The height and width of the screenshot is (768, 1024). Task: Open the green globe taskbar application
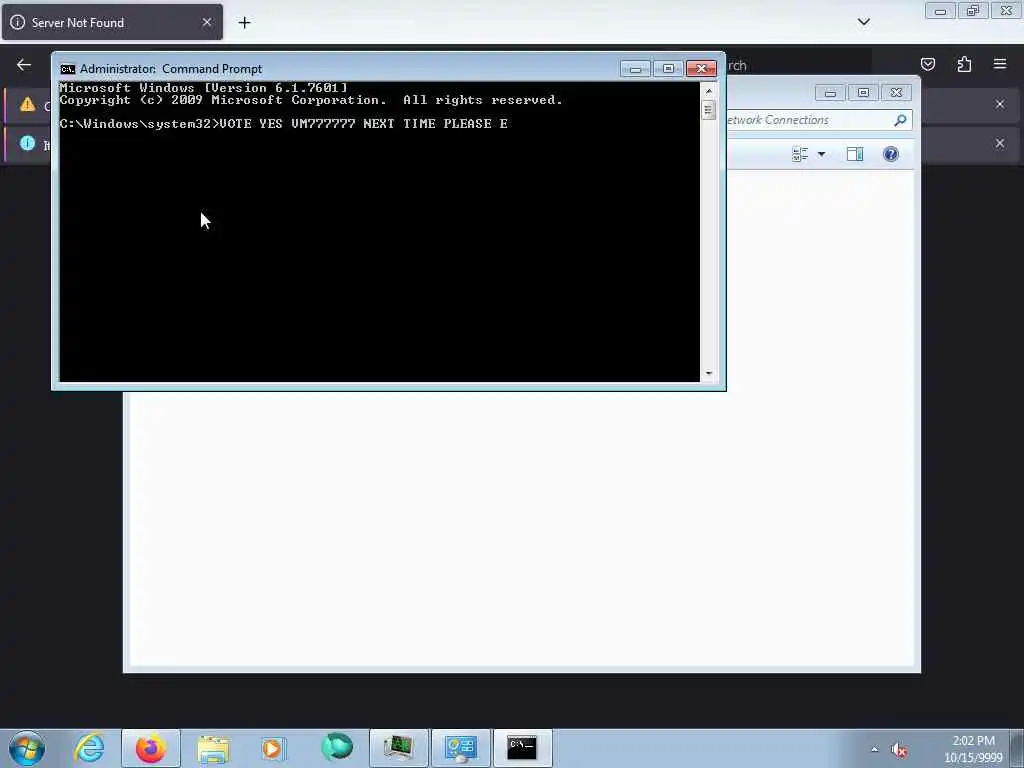click(x=336, y=748)
